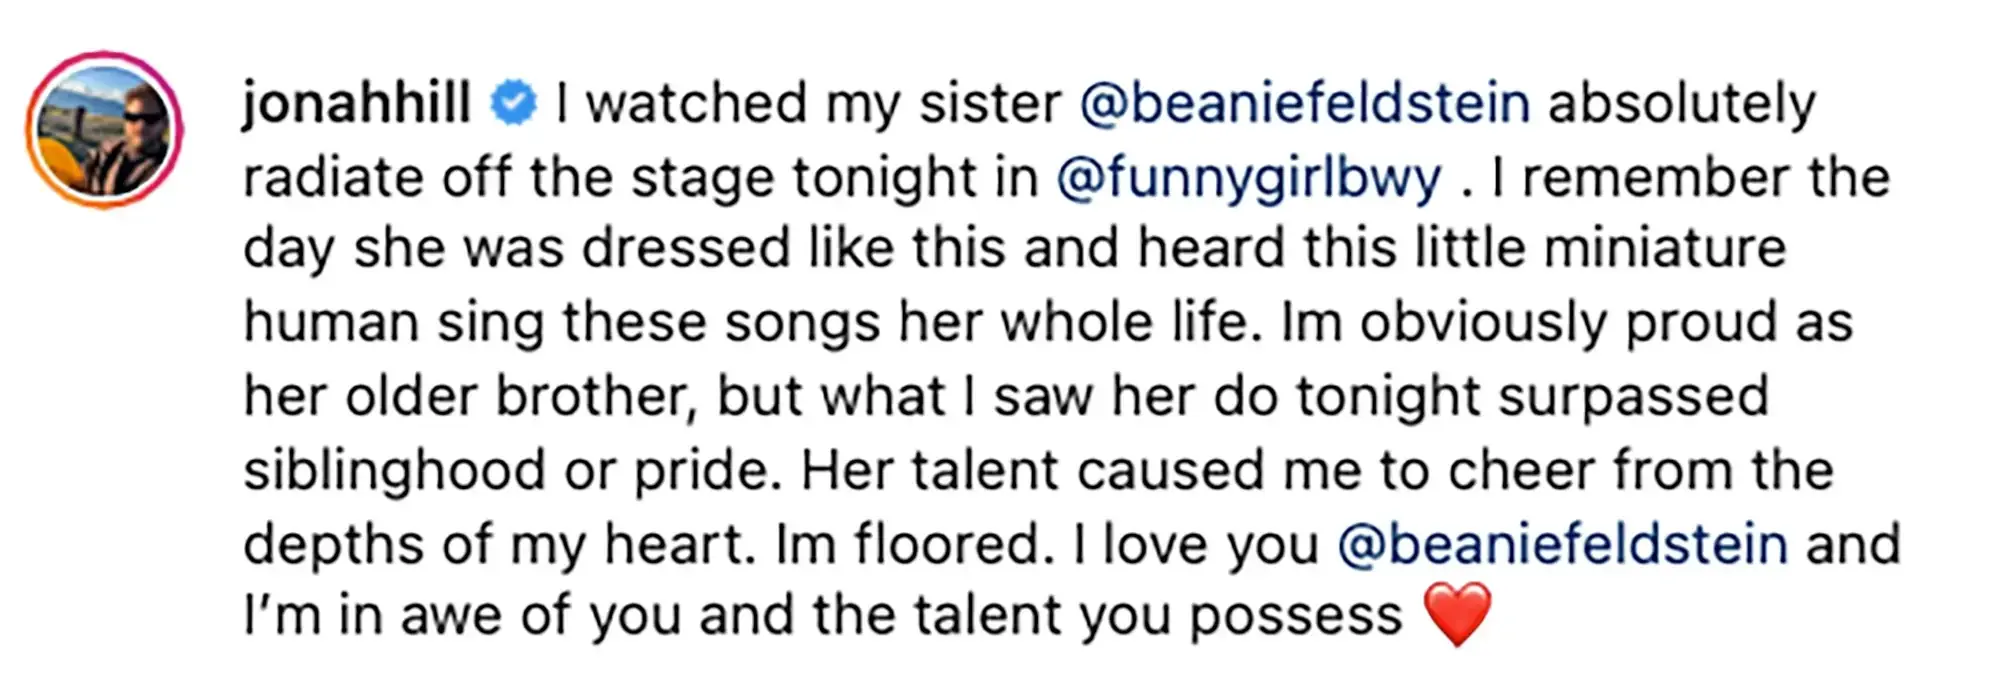Click the word "floored" in caption
Screen dimensions: 2000x690
click(951, 545)
